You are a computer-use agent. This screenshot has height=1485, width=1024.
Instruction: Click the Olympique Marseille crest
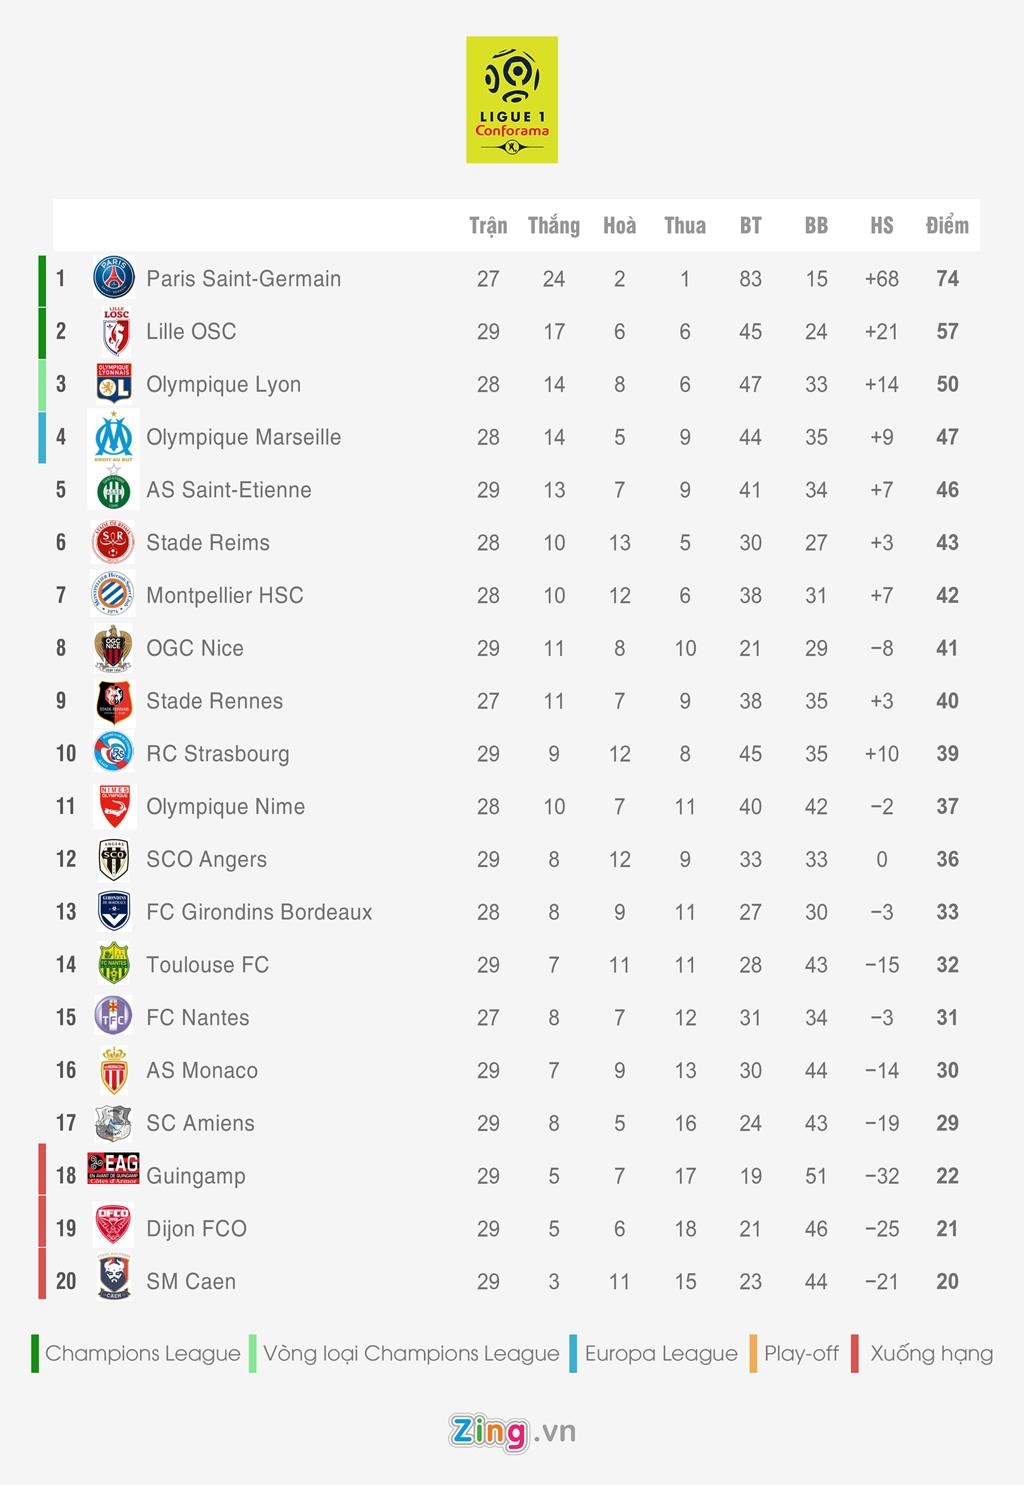pos(114,437)
